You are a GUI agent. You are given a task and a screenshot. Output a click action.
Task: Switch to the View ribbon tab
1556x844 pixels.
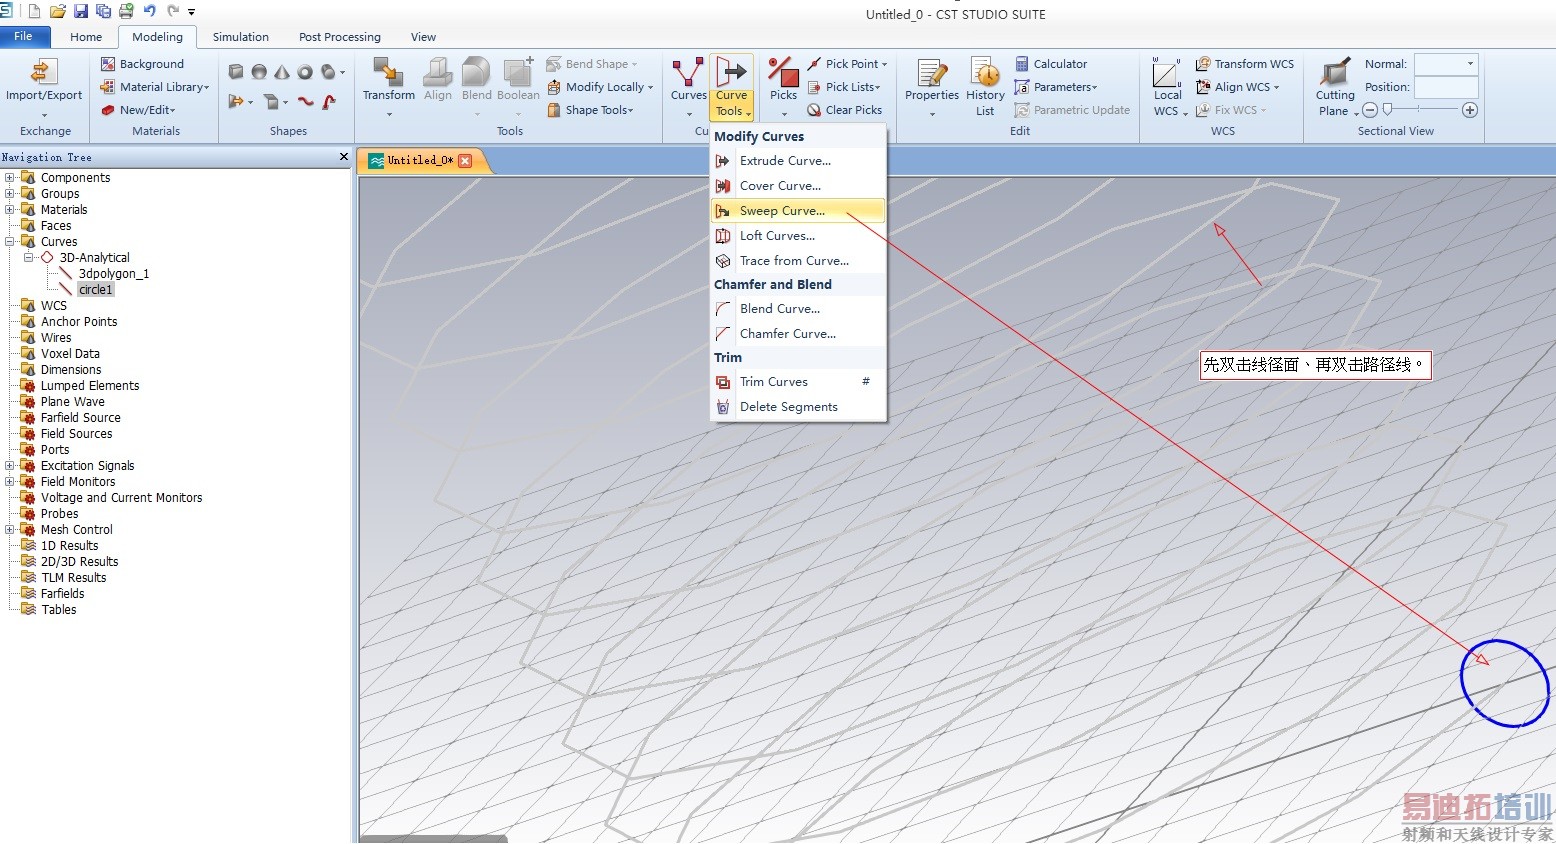423,37
